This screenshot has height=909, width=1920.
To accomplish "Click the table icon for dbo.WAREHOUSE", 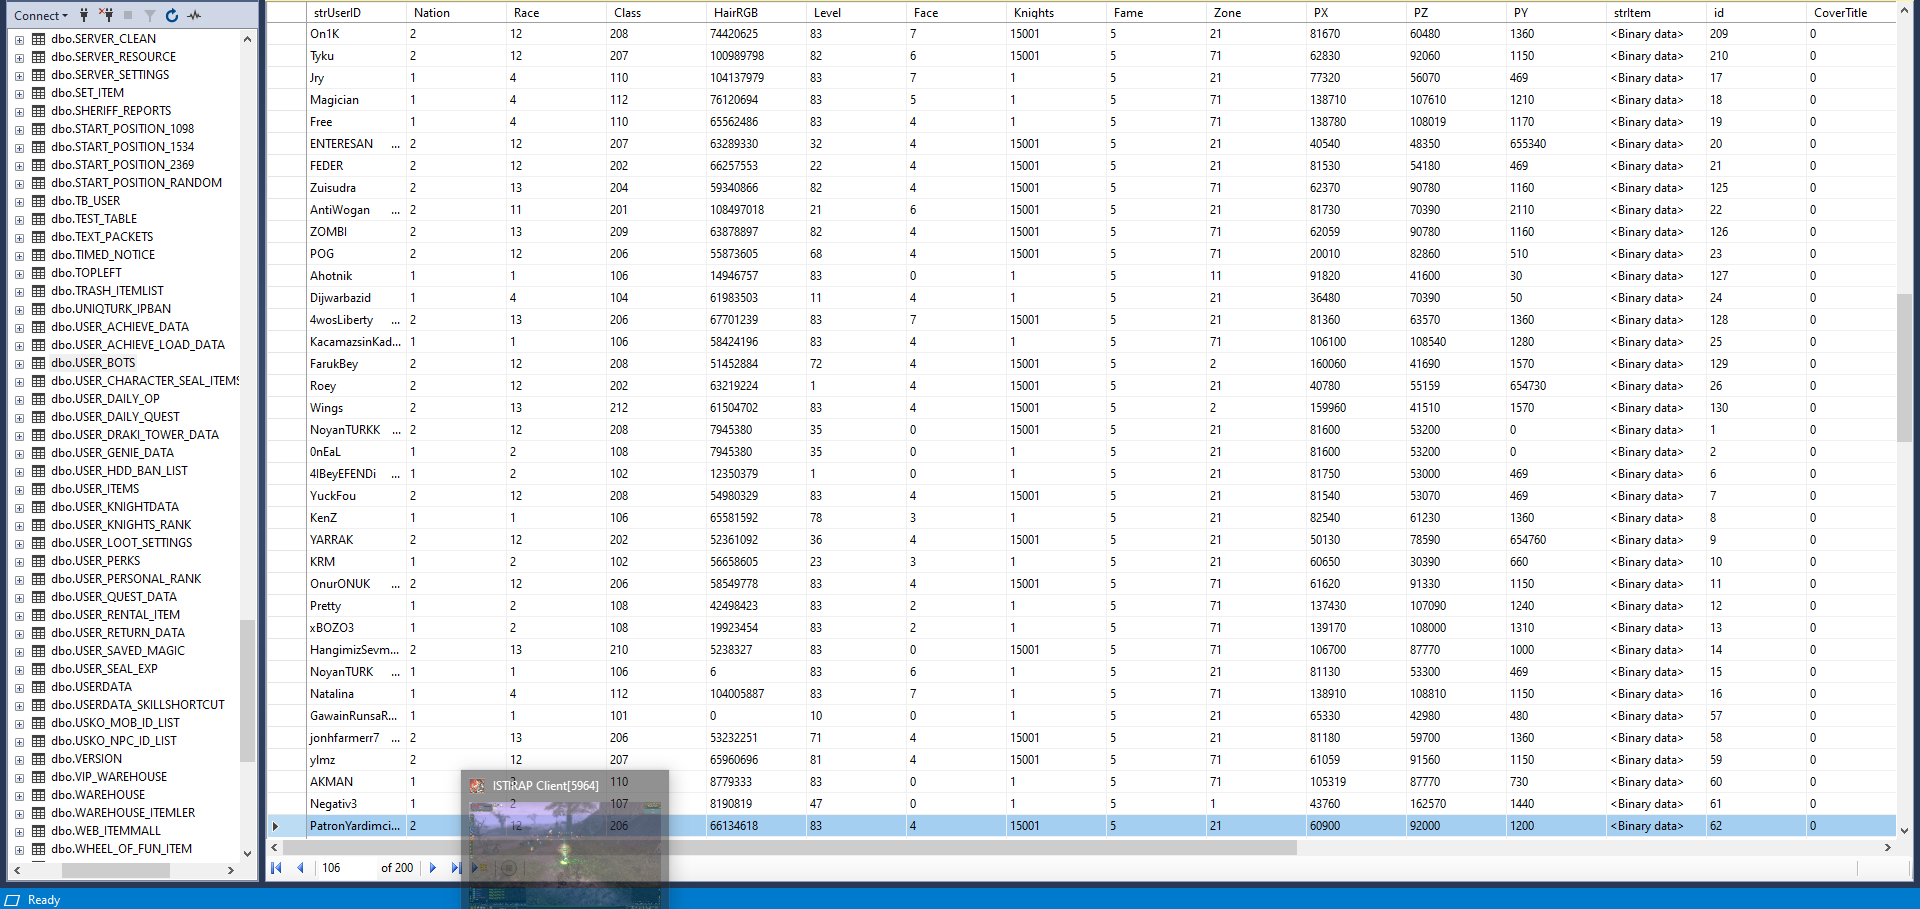I will click(x=39, y=795).
